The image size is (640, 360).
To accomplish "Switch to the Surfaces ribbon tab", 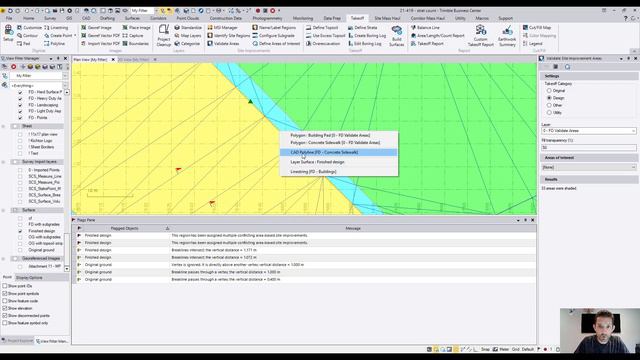I will [x=132, y=18].
